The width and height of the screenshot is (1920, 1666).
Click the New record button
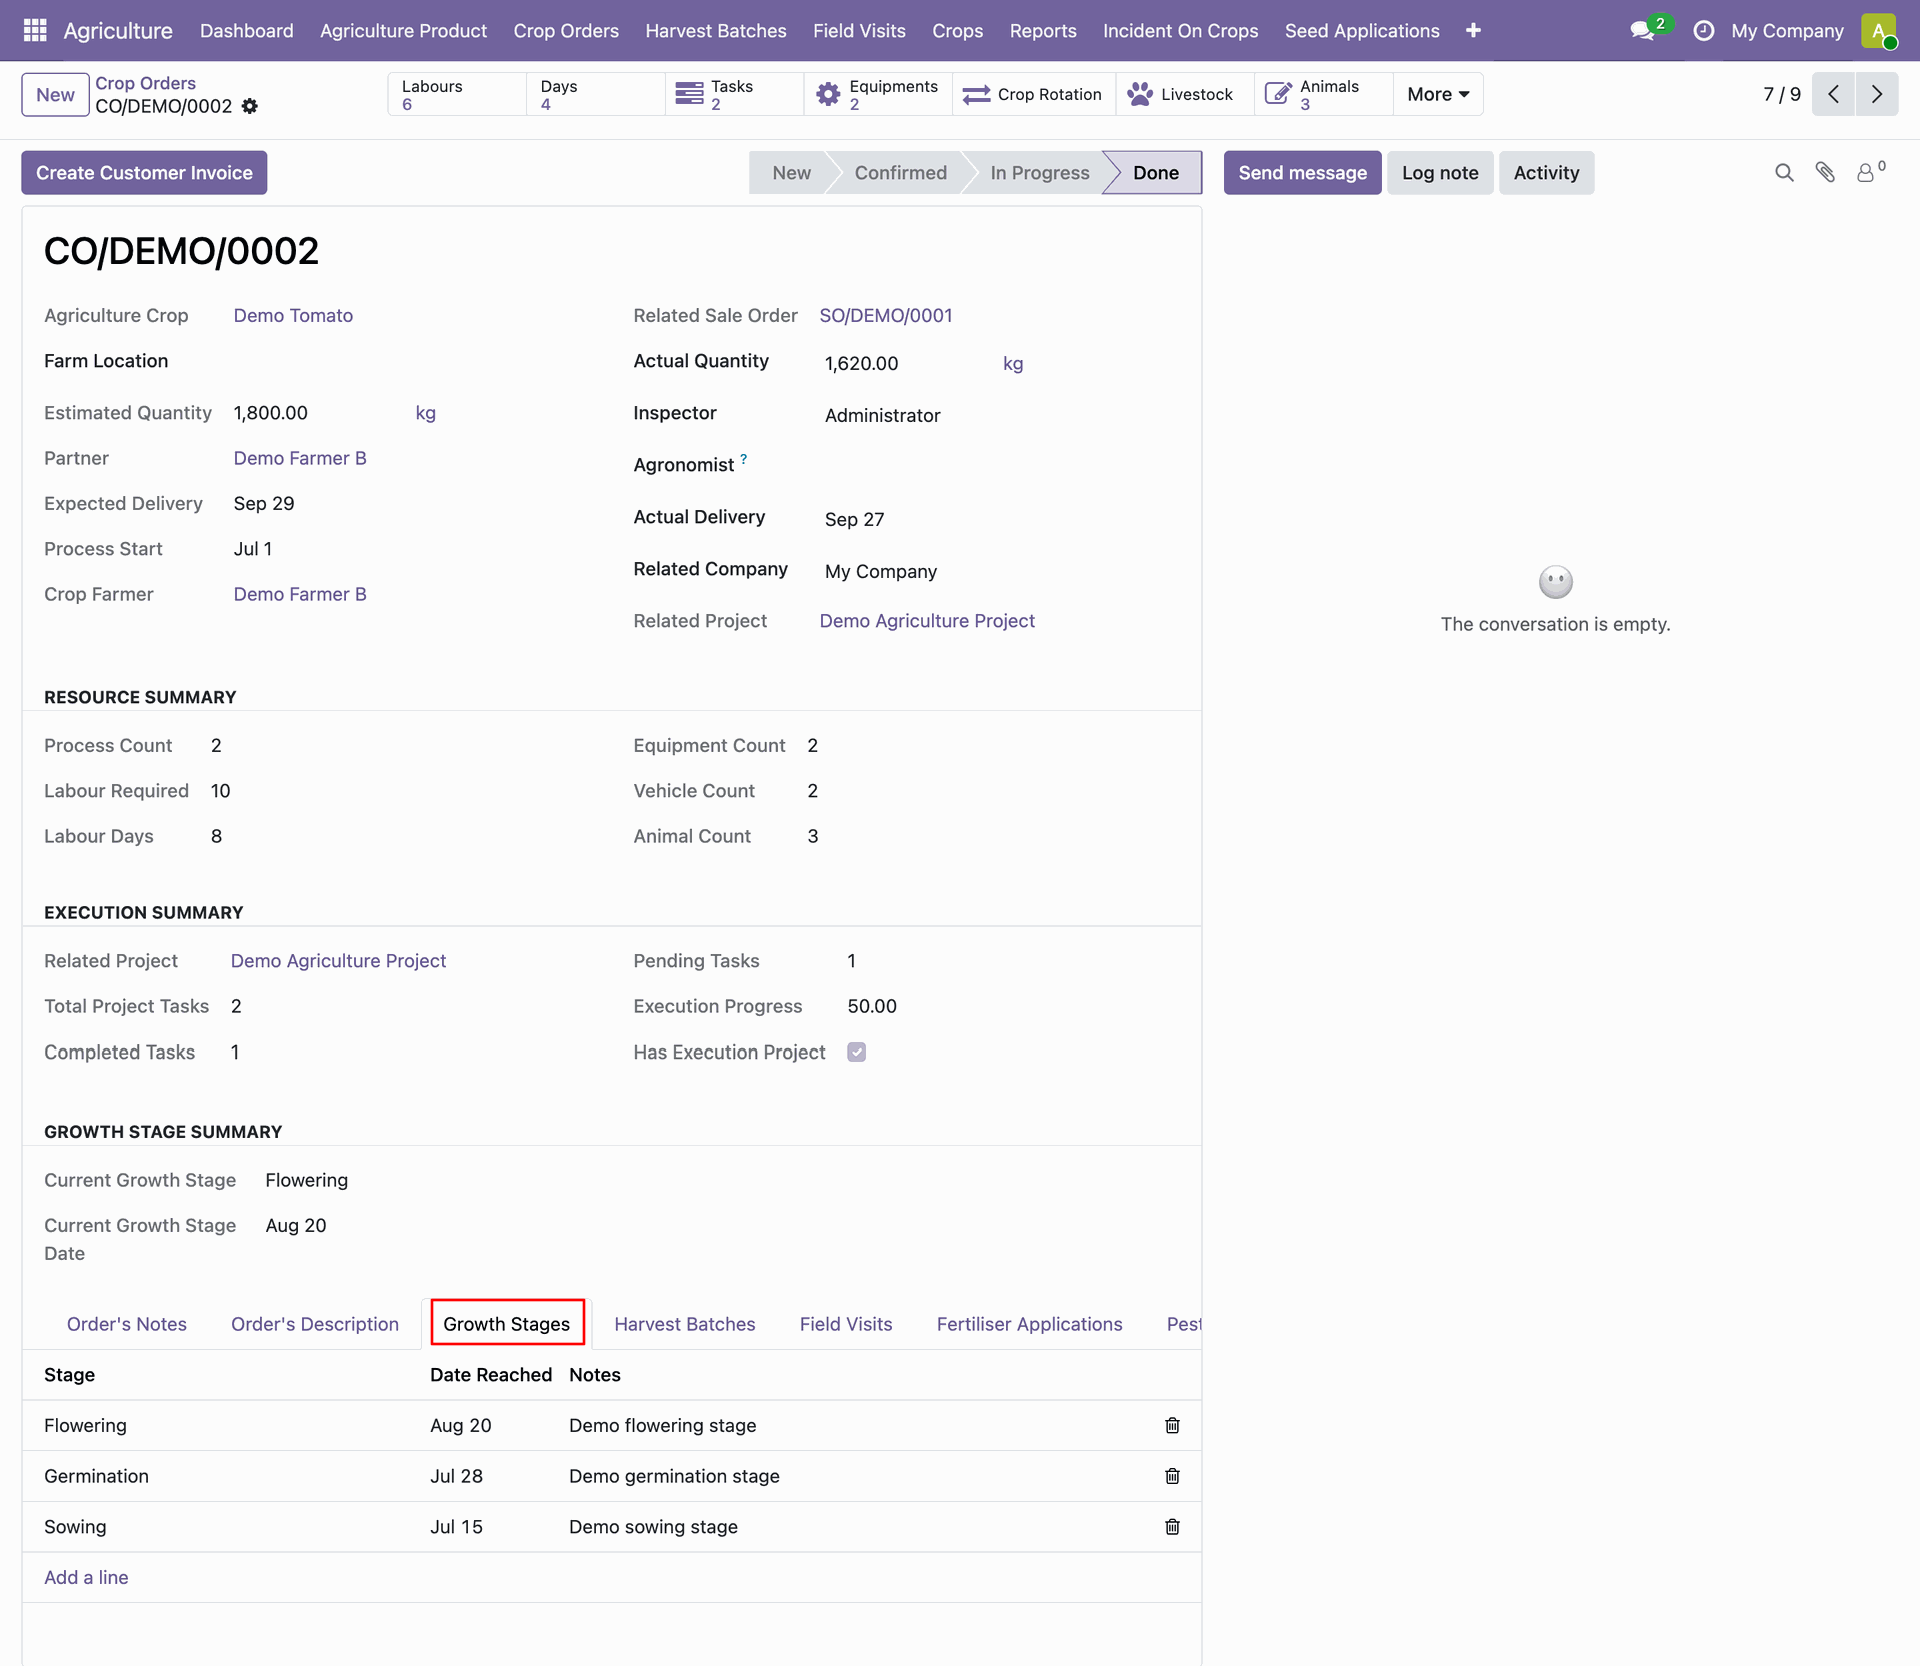[x=55, y=95]
